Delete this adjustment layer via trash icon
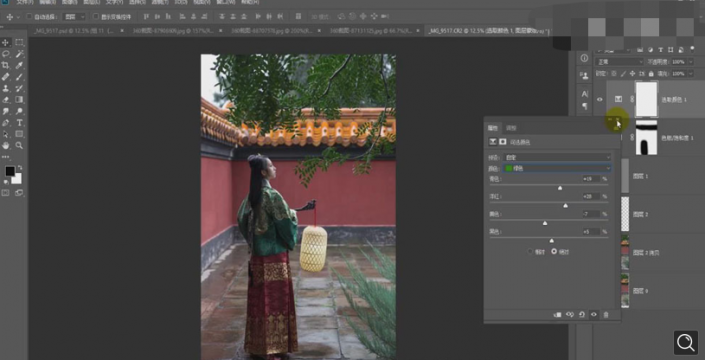The height and width of the screenshot is (360, 705). pos(606,315)
